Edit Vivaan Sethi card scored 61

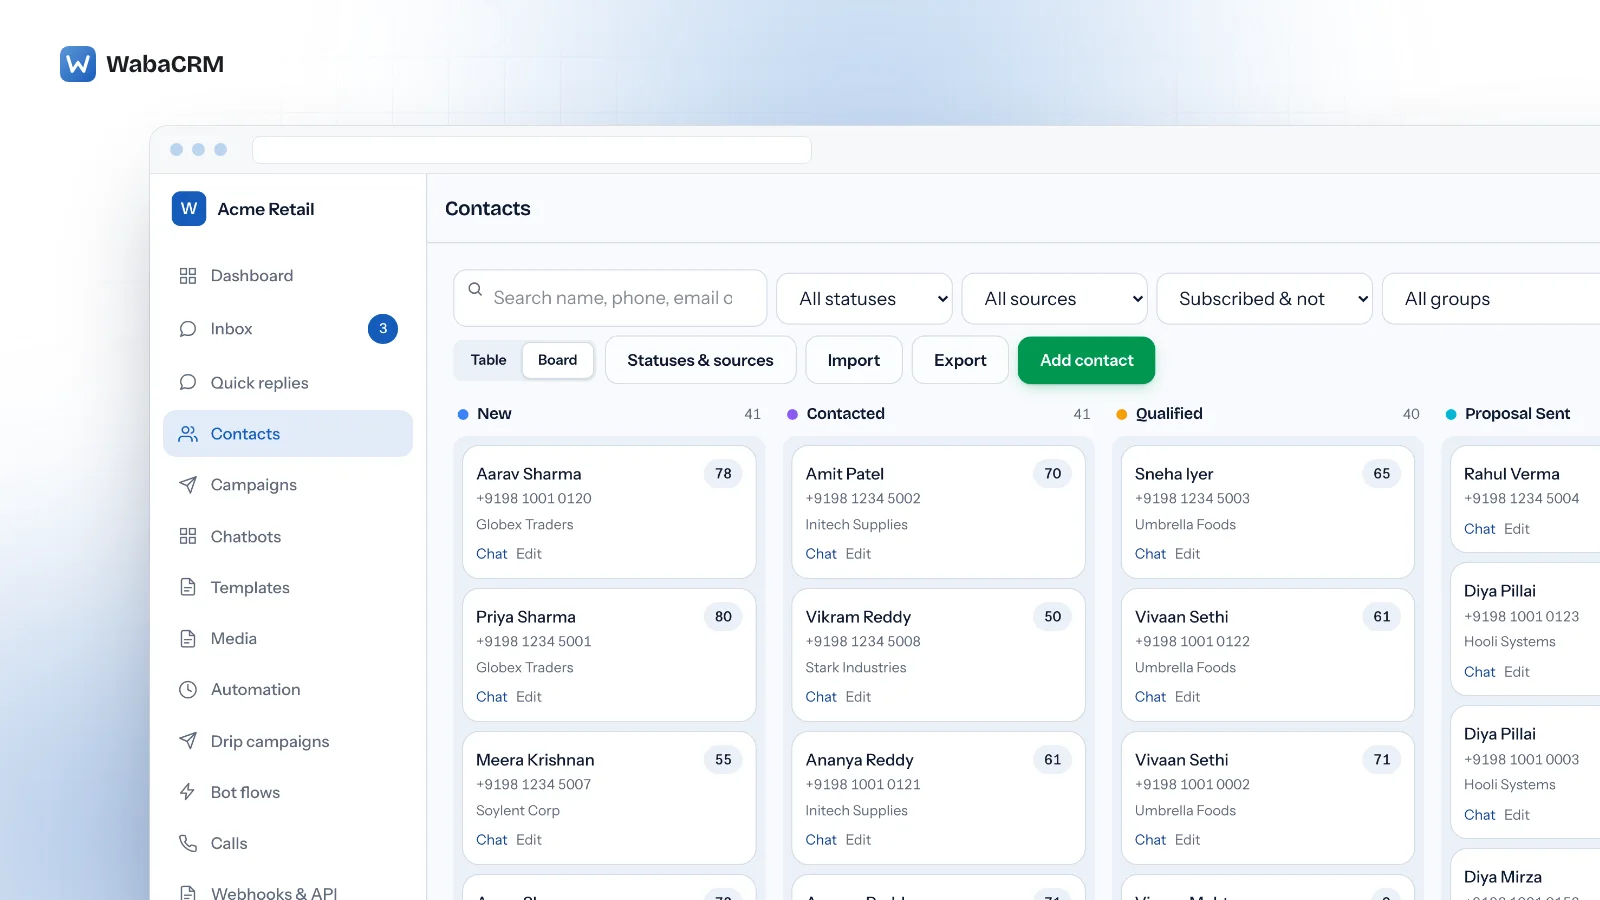coord(1188,697)
